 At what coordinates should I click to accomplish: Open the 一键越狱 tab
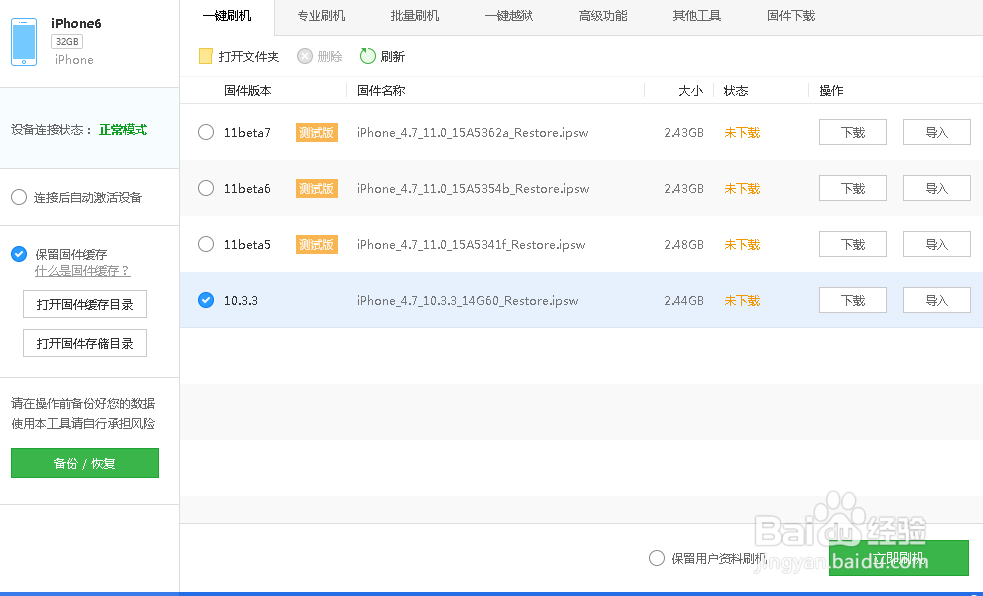click(x=508, y=16)
